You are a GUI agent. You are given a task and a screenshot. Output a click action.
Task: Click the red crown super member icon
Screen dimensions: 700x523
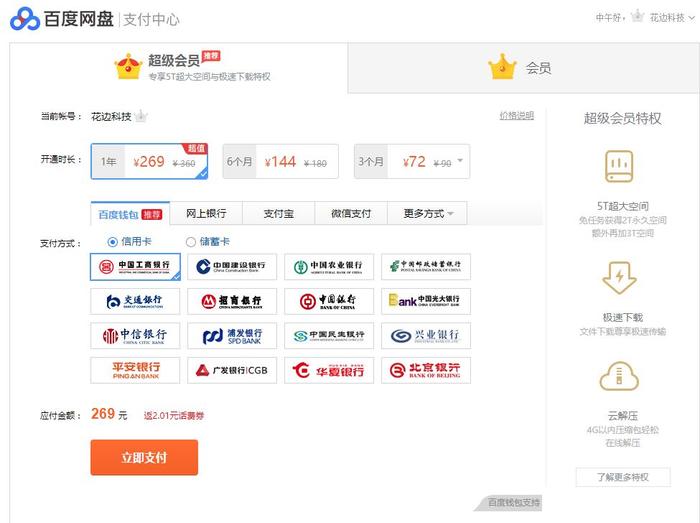[x=129, y=67]
